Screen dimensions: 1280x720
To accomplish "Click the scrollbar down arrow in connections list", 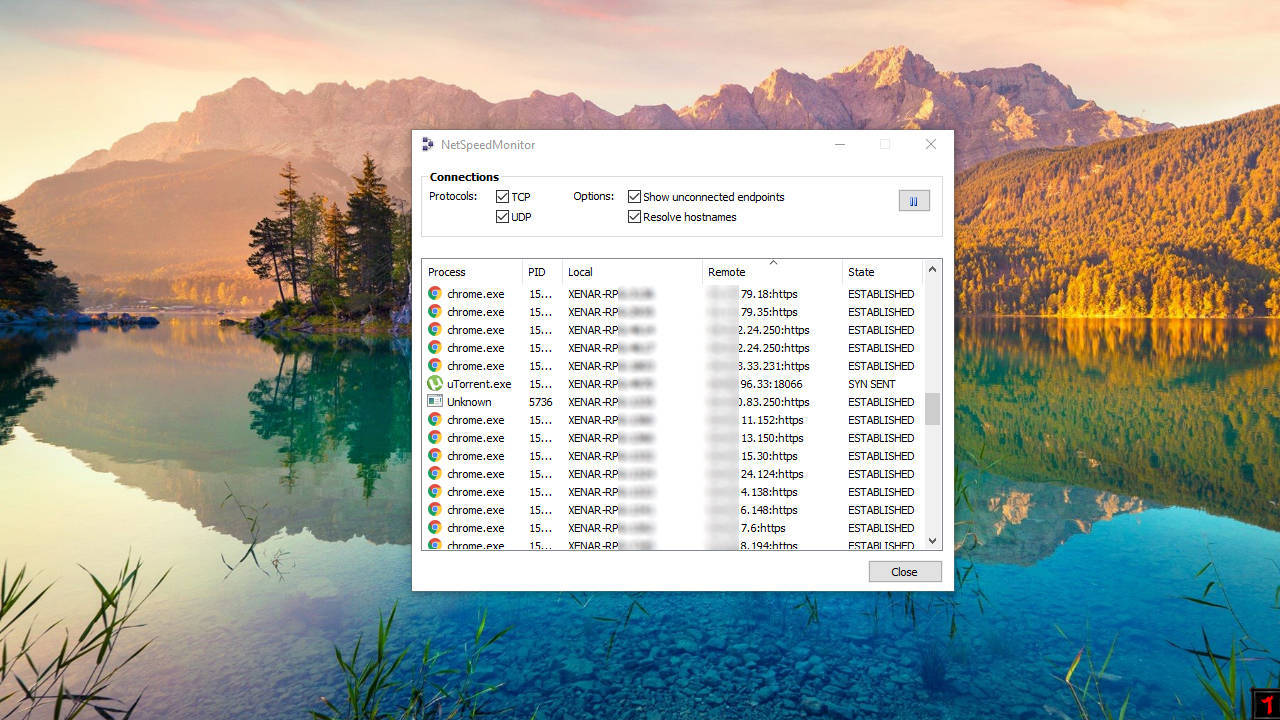I will [932, 541].
